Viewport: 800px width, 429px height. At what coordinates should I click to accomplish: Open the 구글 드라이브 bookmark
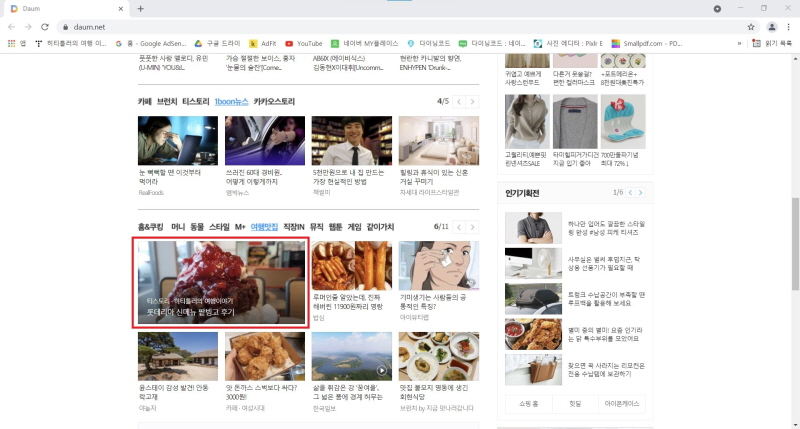click(217, 43)
